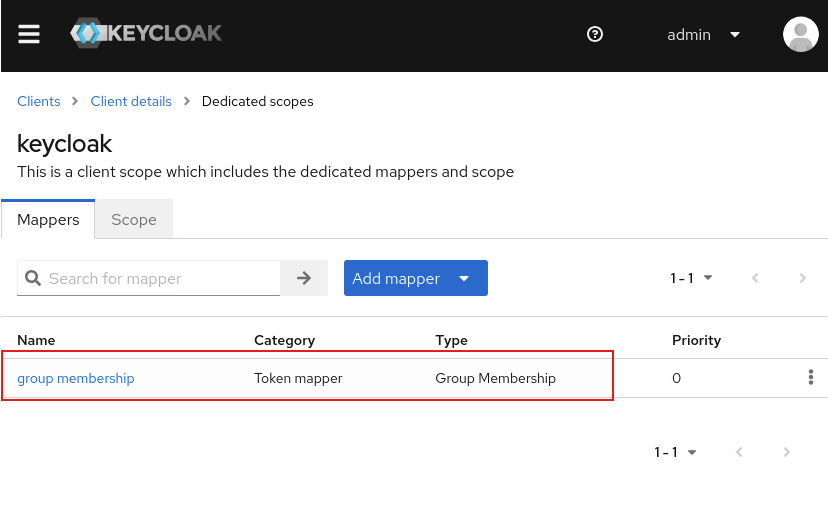This screenshot has height=507, width=828.
Task: Expand the Add mapper caret arrow
Action: point(464,278)
